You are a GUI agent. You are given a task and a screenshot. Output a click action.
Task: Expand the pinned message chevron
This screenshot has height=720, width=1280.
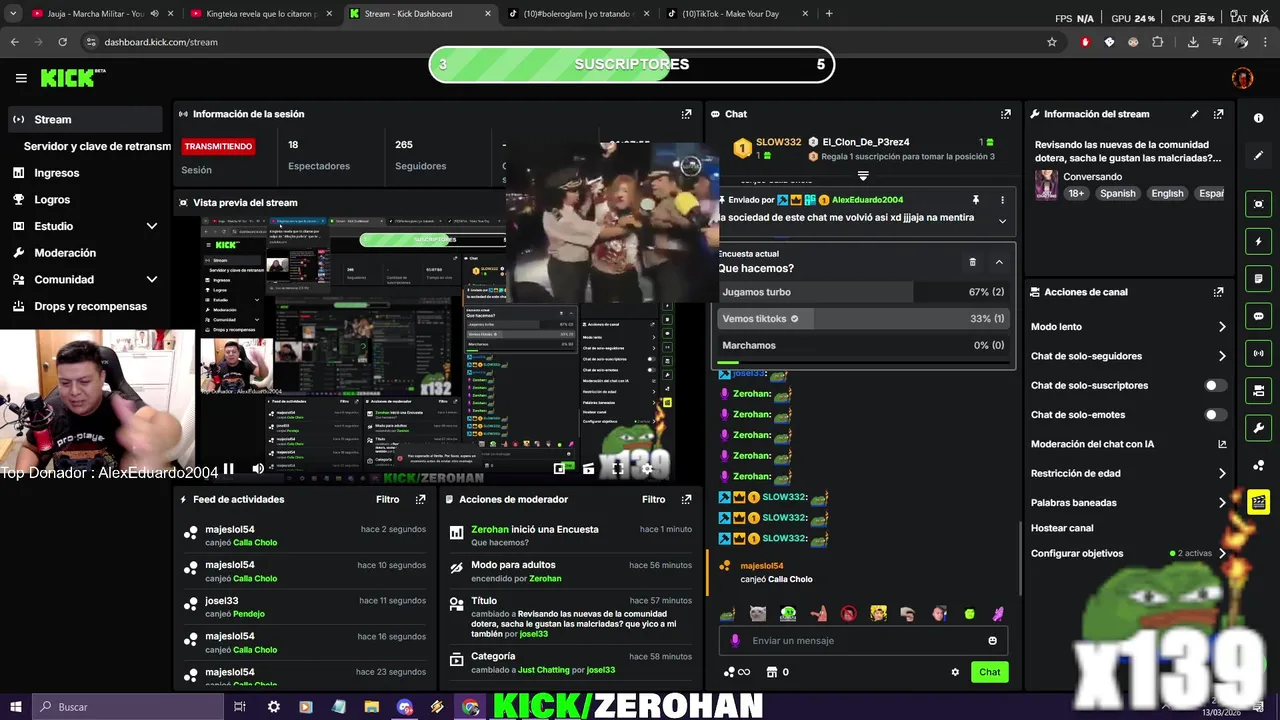pos(1003,221)
